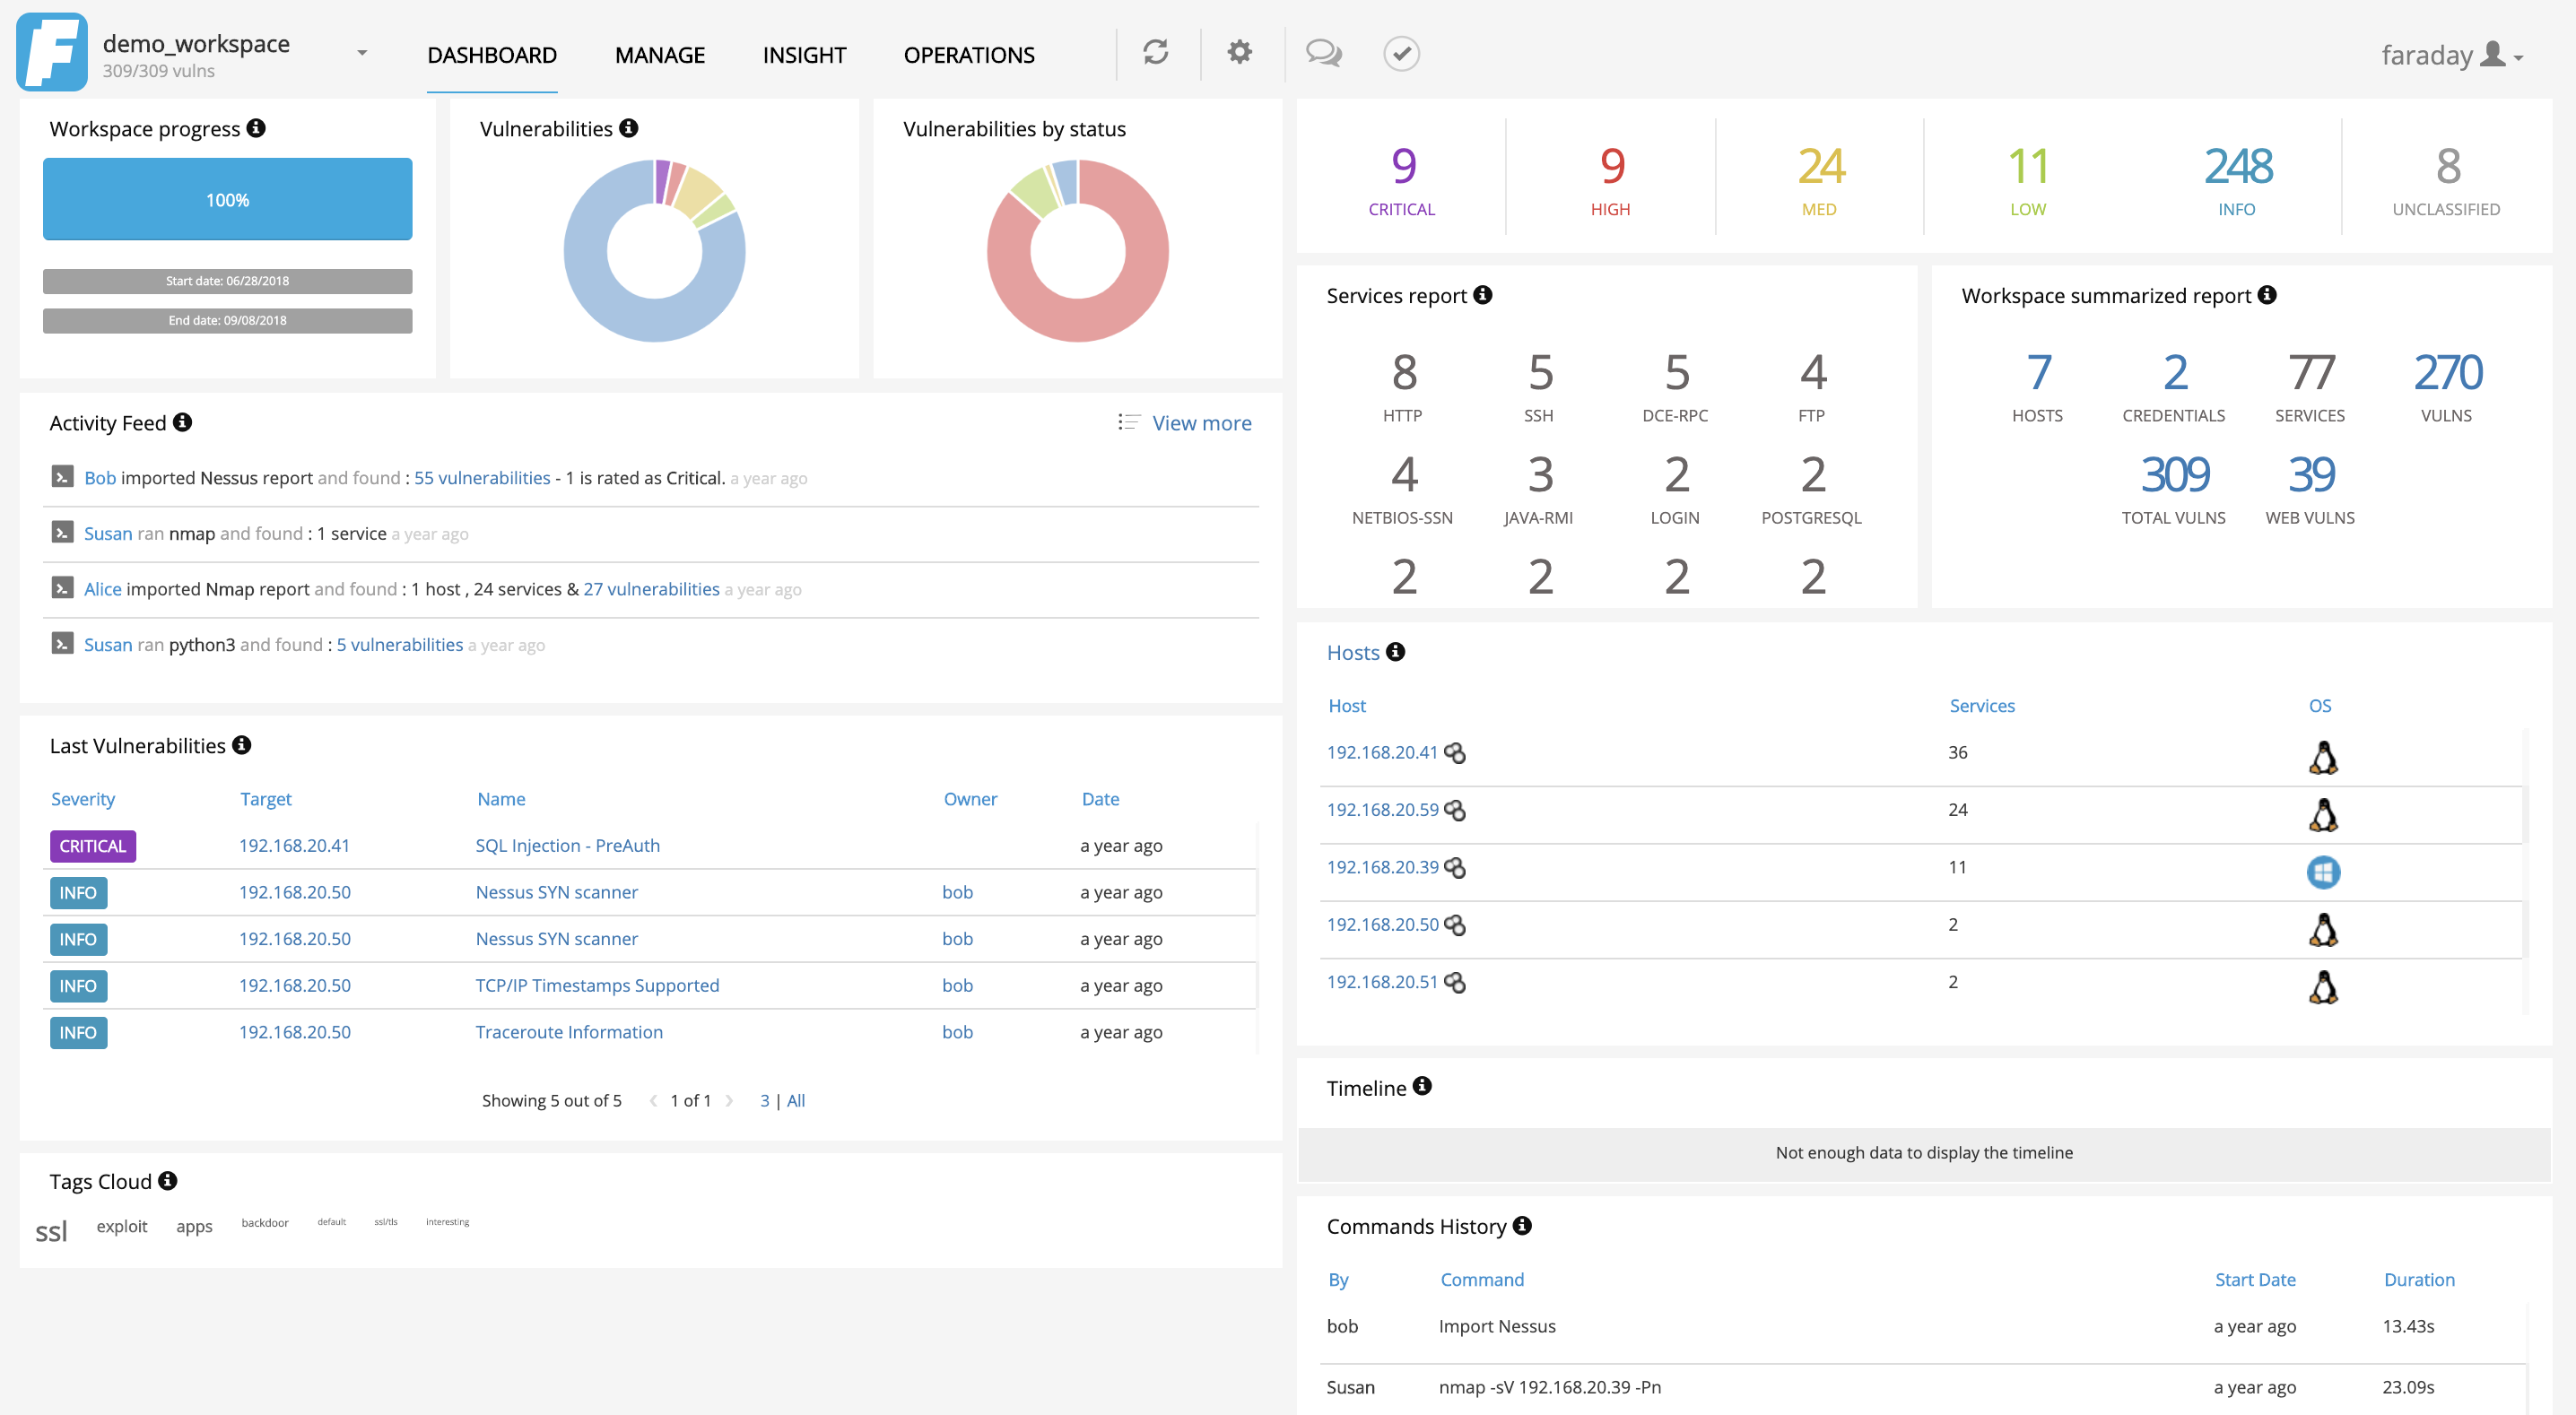Image resolution: width=2576 pixels, height=1415 pixels.
Task: Click the workspace progress bar at 100%
Action: [227, 199]
